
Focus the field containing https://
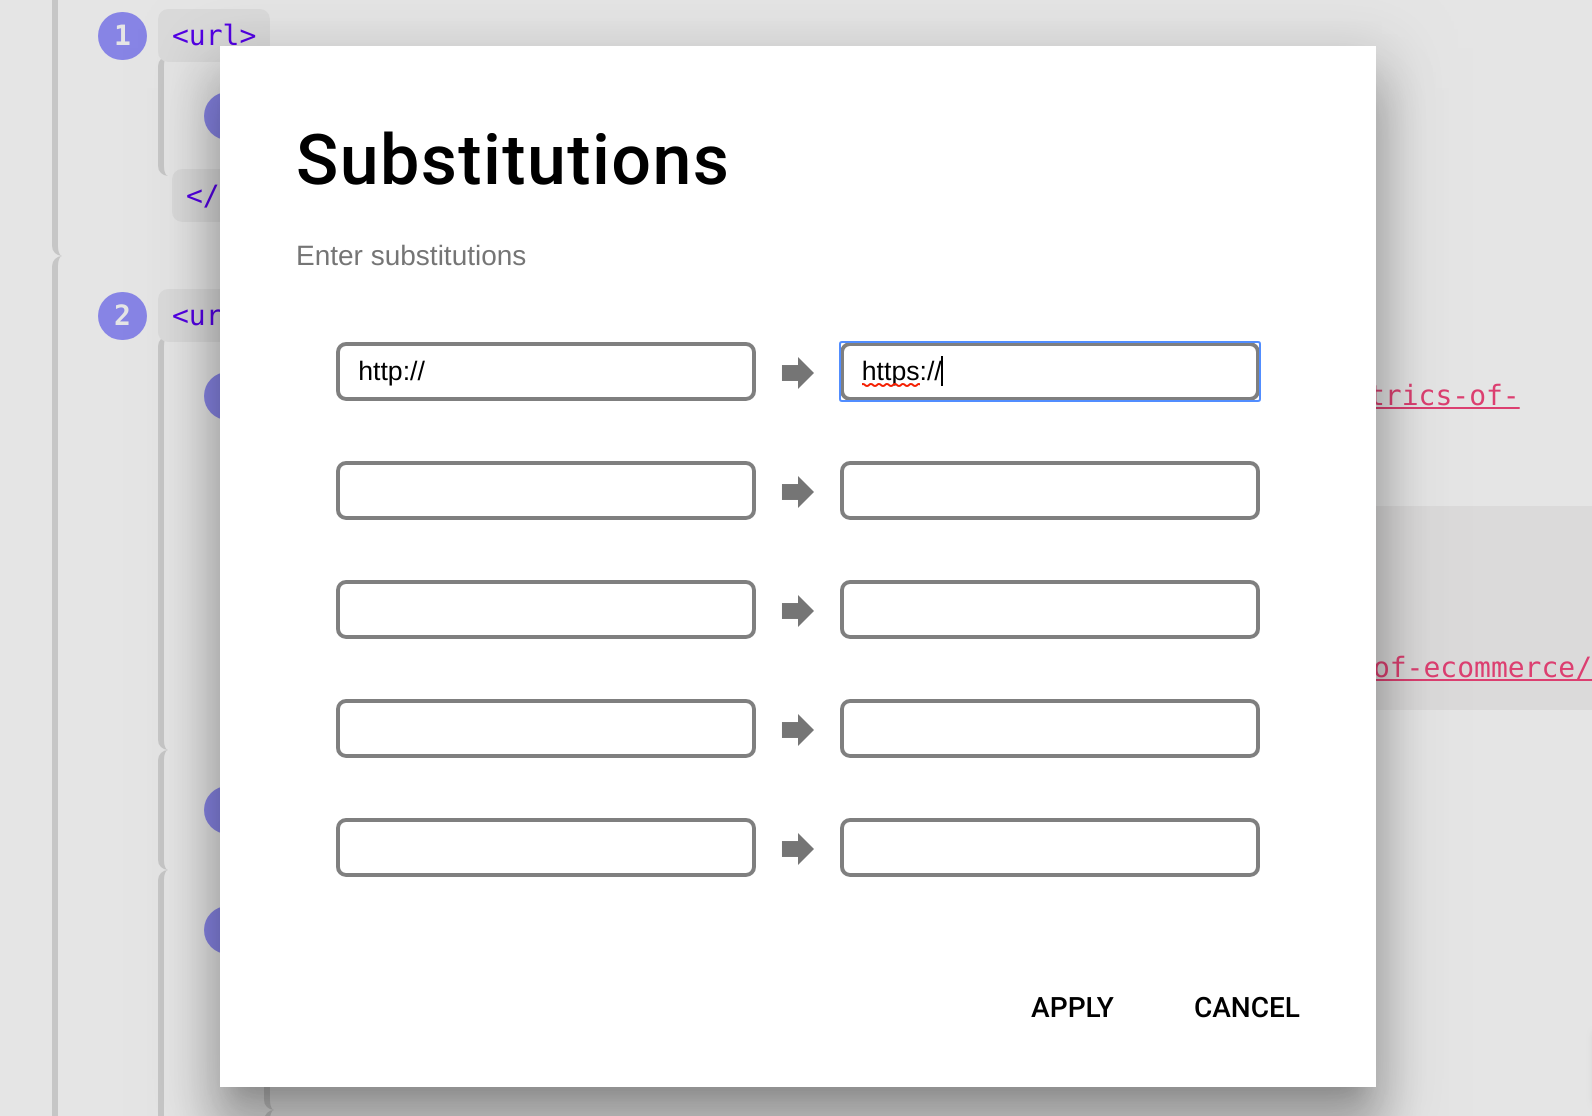click(1050, 372)
